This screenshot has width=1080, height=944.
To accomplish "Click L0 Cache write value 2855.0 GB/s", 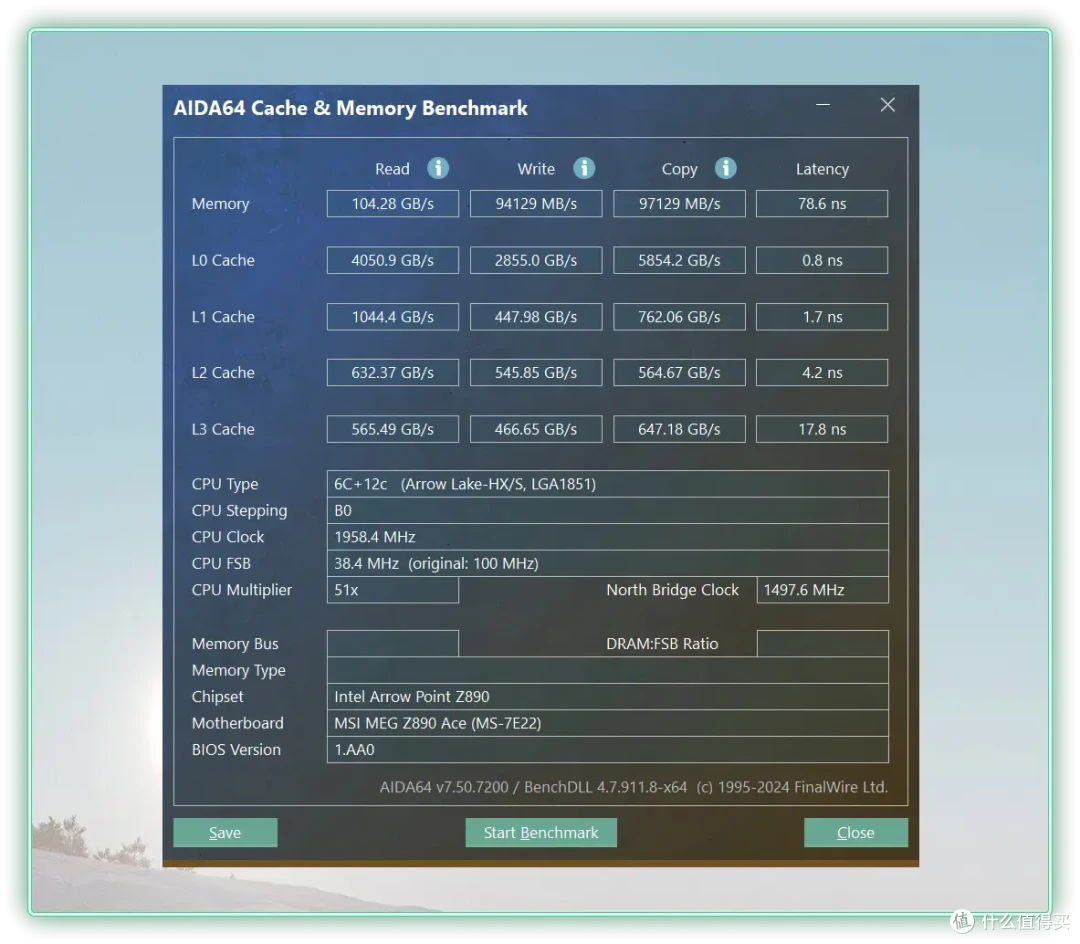I will tap(536, 260).
